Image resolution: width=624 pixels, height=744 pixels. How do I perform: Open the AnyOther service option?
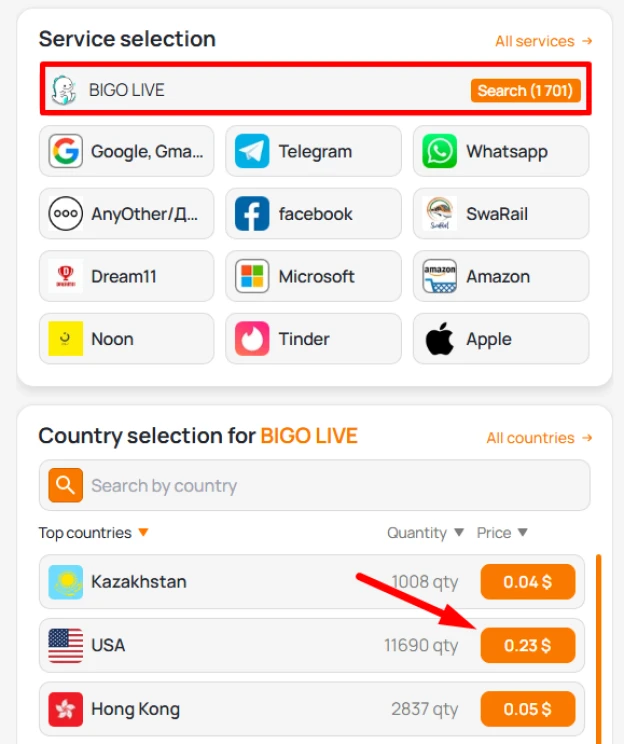coord(127,214)
